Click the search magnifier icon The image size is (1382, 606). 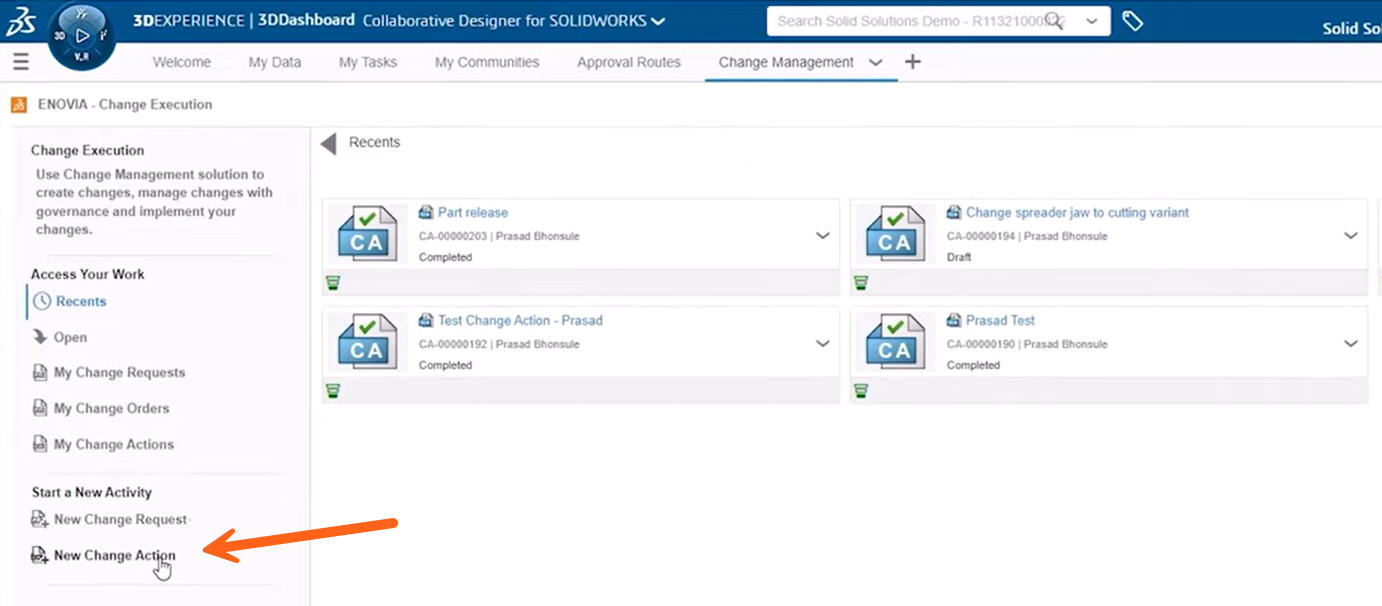[1054, 20]
